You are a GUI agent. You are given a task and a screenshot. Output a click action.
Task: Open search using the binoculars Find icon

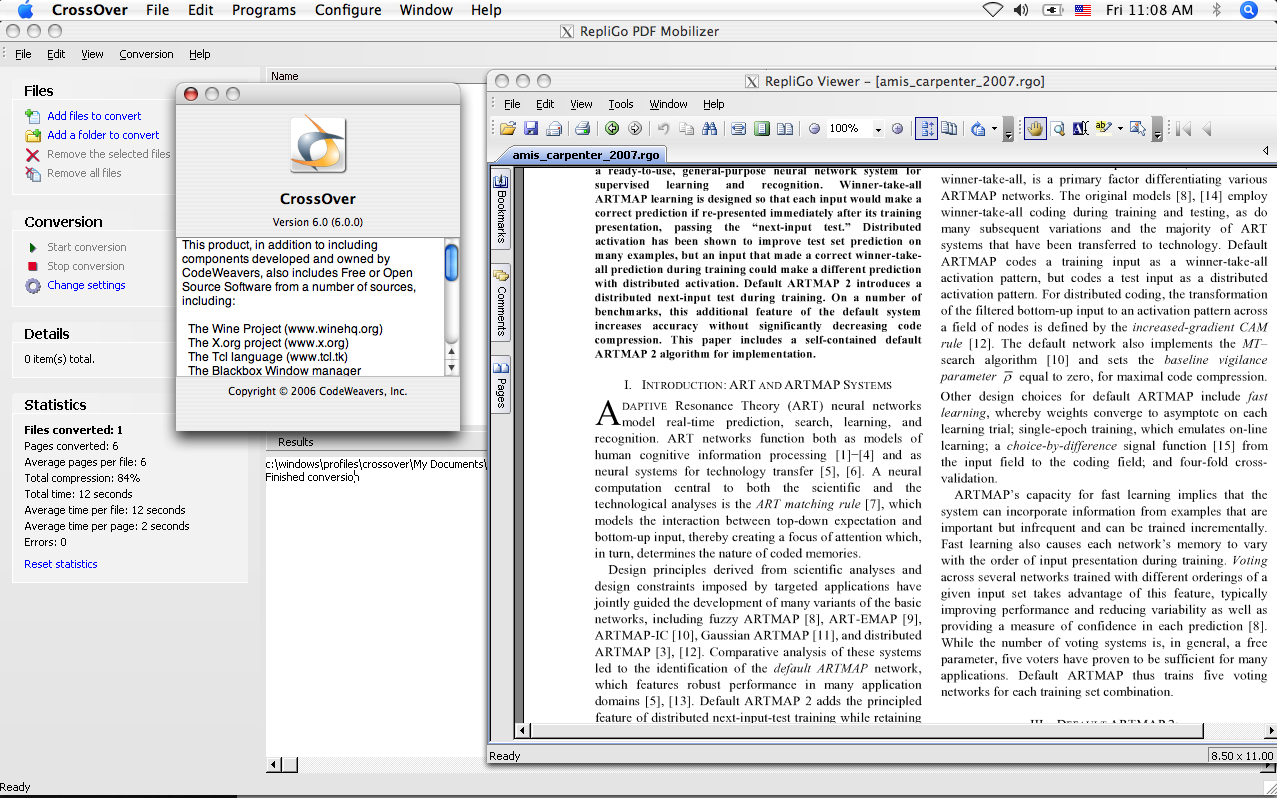click(712, 128)
